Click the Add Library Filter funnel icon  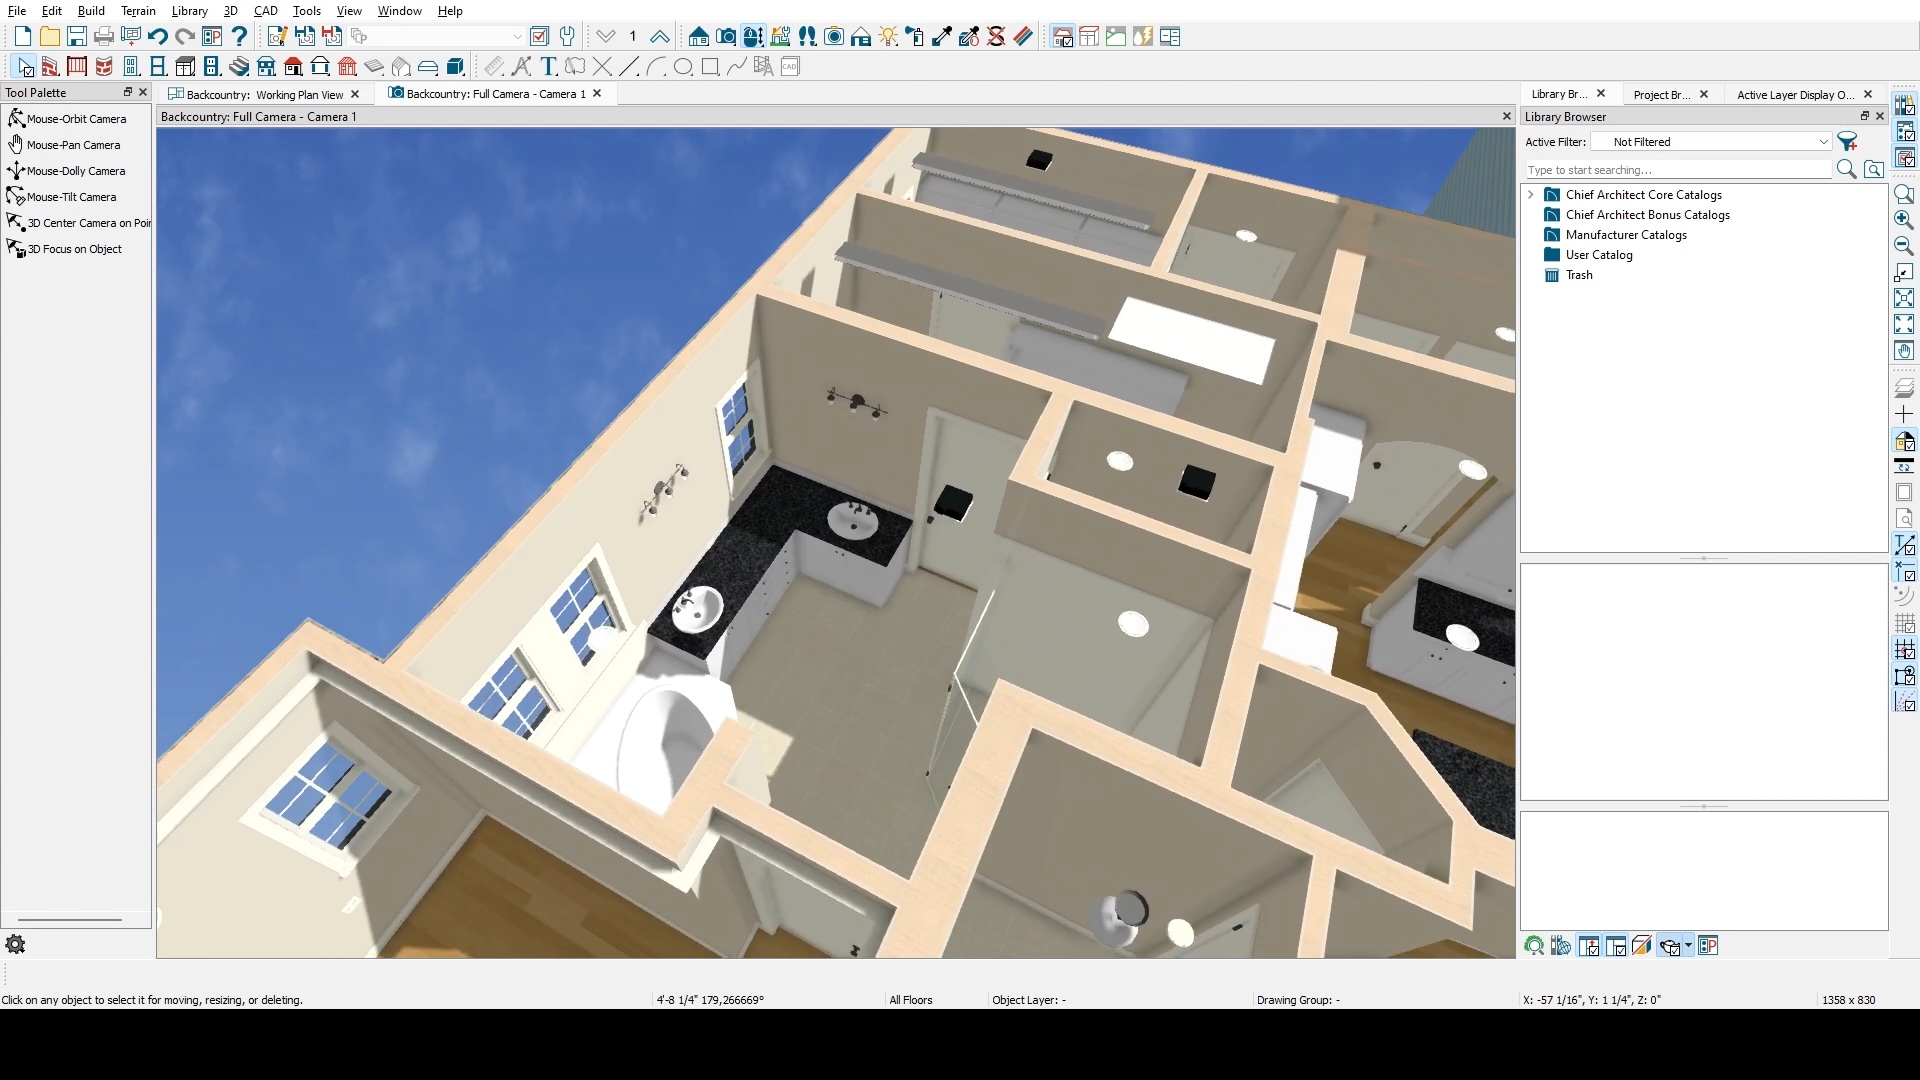pos(1848,142)
